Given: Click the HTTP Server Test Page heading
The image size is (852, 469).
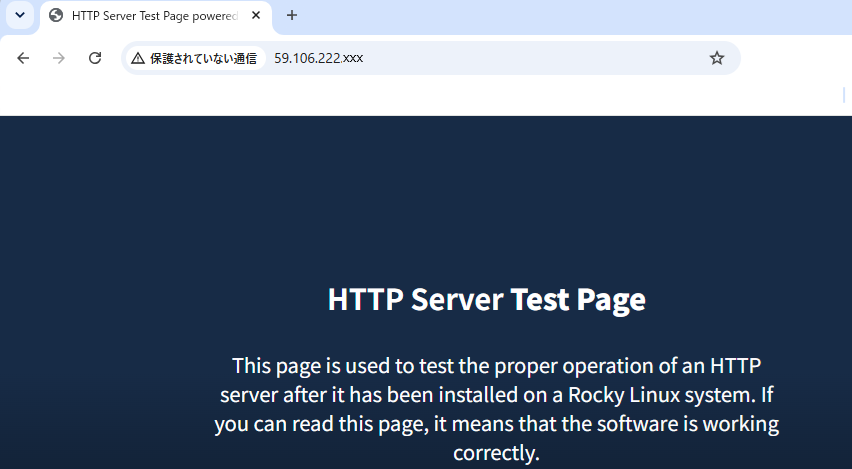Looking at the screenshot, I should [487, 299].
